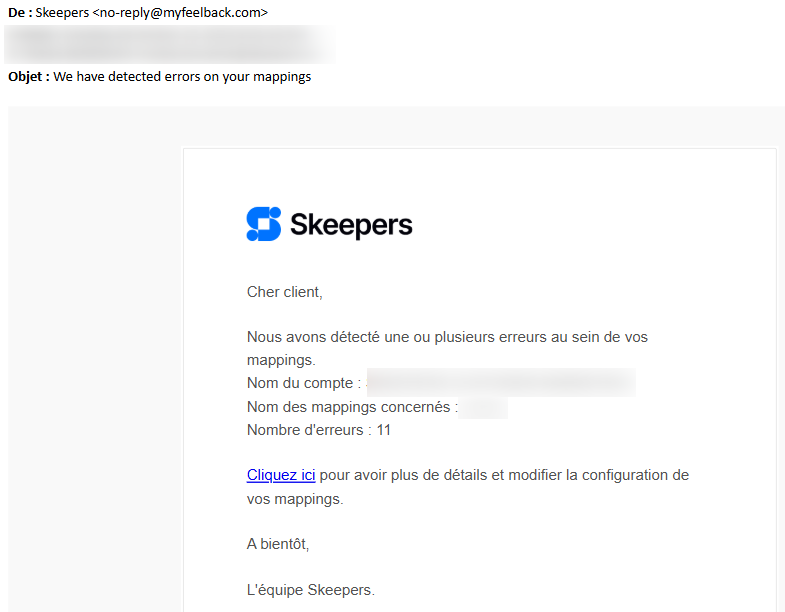Click the blue Skeepers logo icon
Viewport: 785px width, 612px height.
click(264, 224)
